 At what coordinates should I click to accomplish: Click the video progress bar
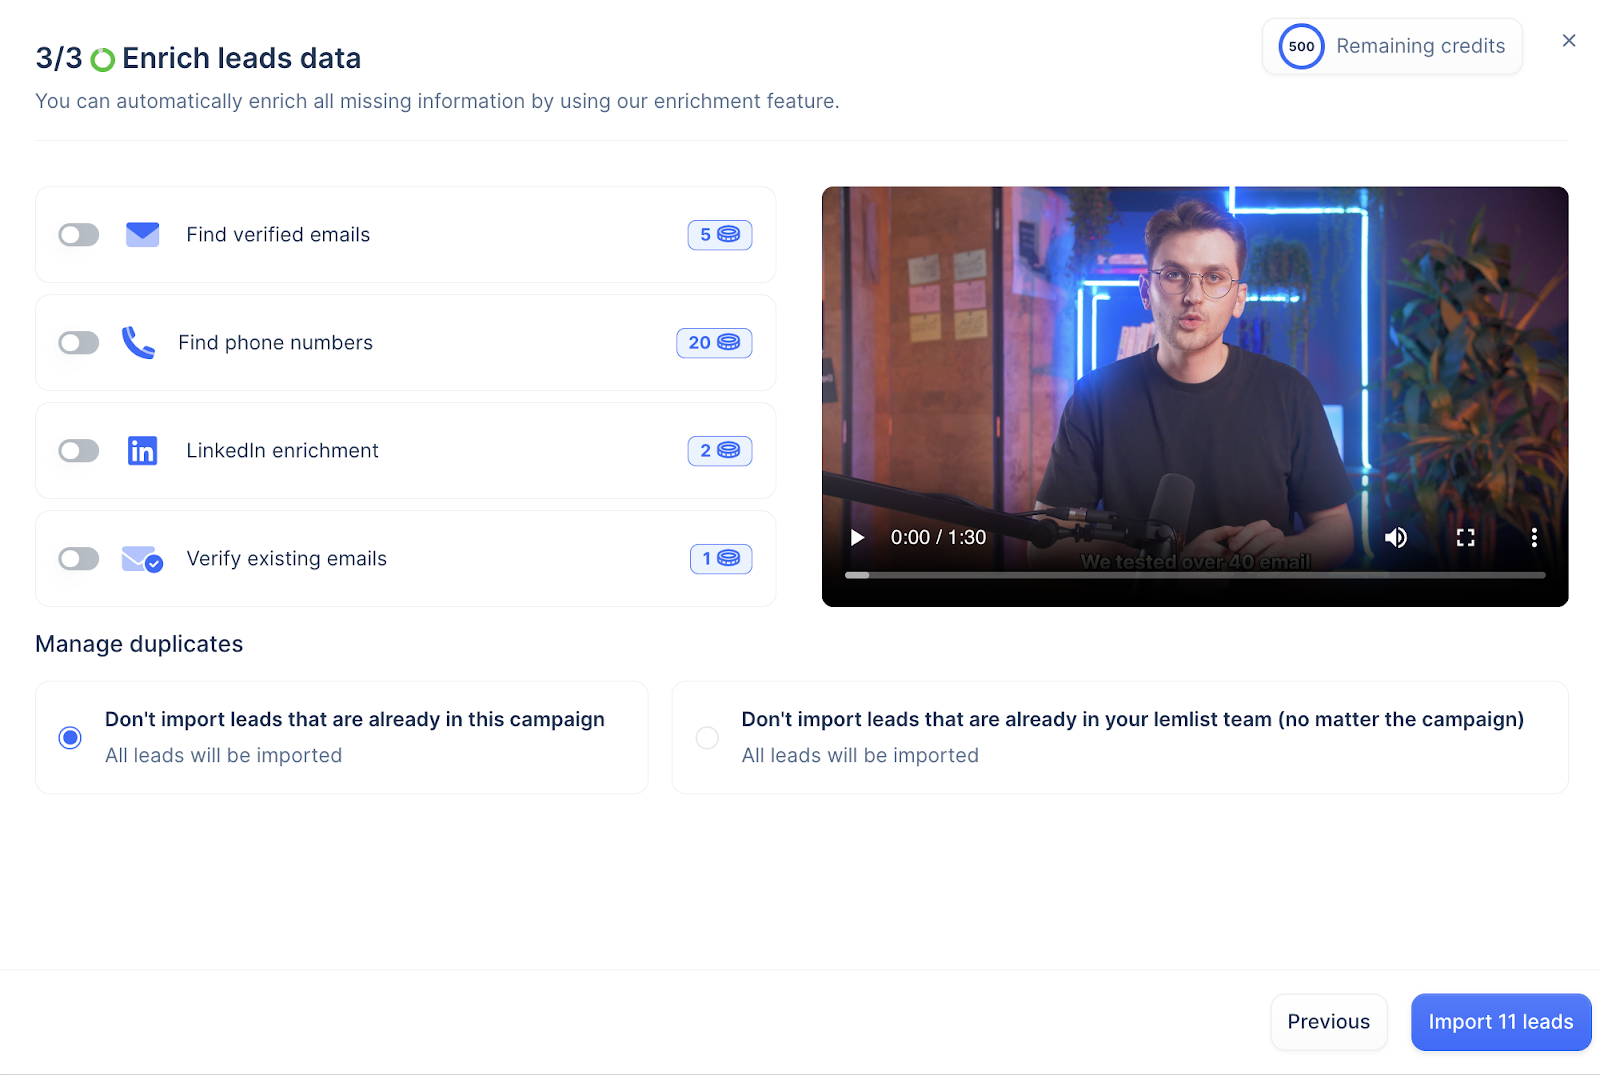pyautogui.click(x=1194, y=575)
